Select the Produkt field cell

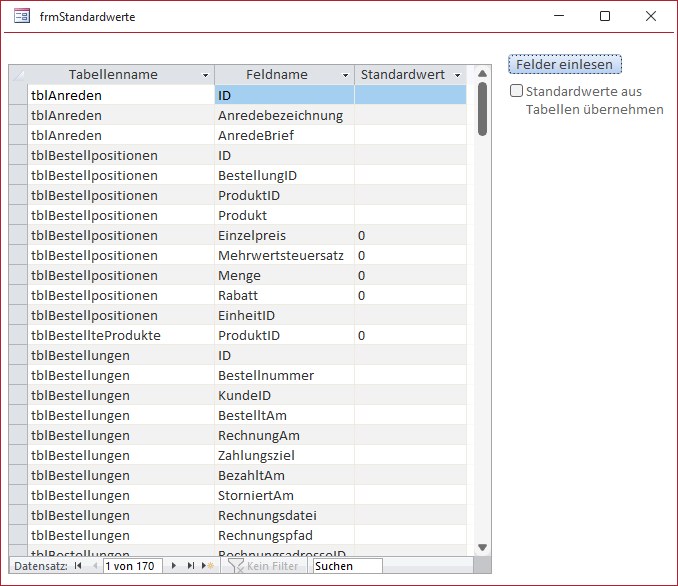click(284, 215)
